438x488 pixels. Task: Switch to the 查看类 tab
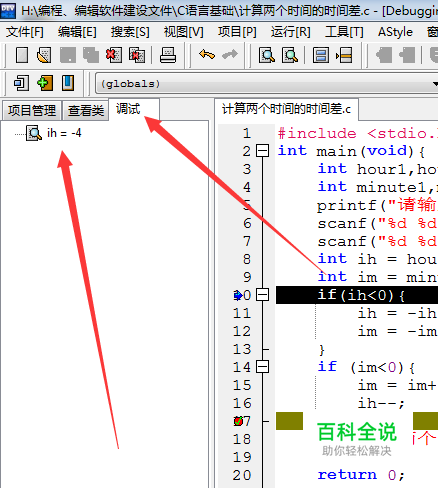86,110
